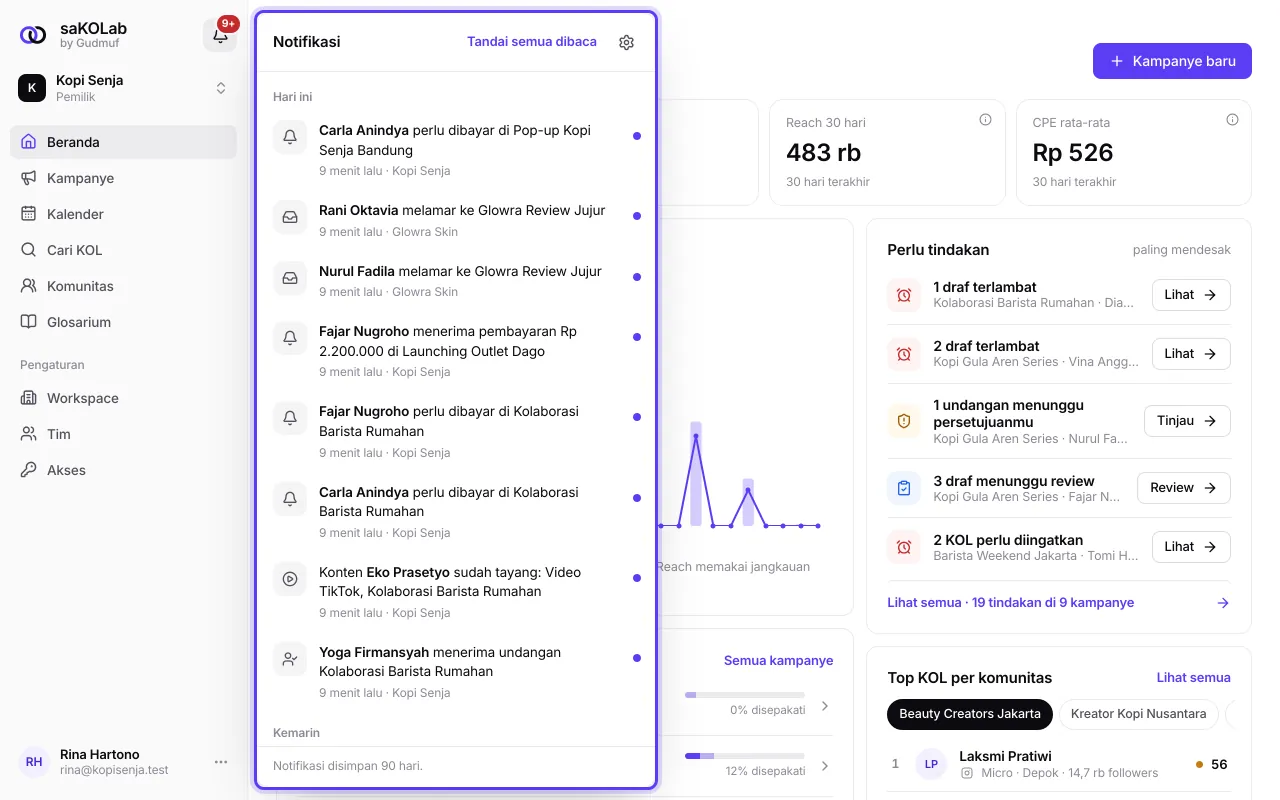This screenshot has width=1280, height=800.
Task: Click the Tim users icon
Action: click(x=28, y=434)
